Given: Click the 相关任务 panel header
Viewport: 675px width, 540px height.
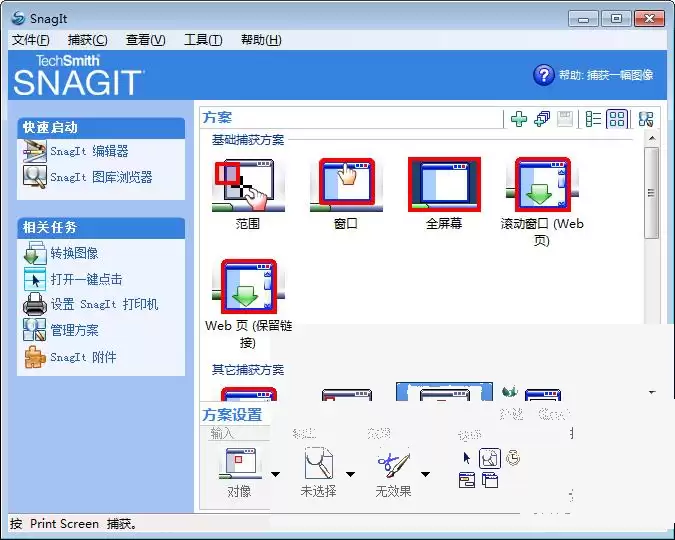Looking at the screenshot, I should click(x=101, y=227).
